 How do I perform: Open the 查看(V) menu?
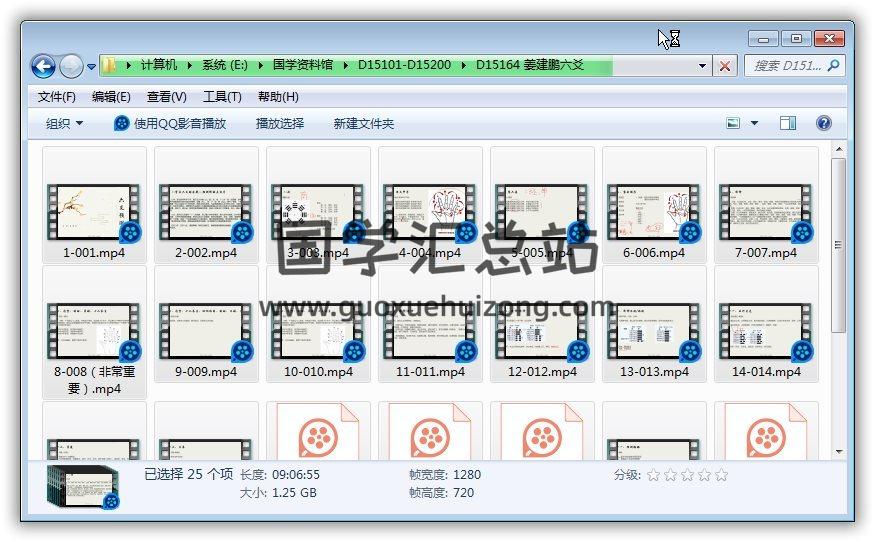(166, 97)
